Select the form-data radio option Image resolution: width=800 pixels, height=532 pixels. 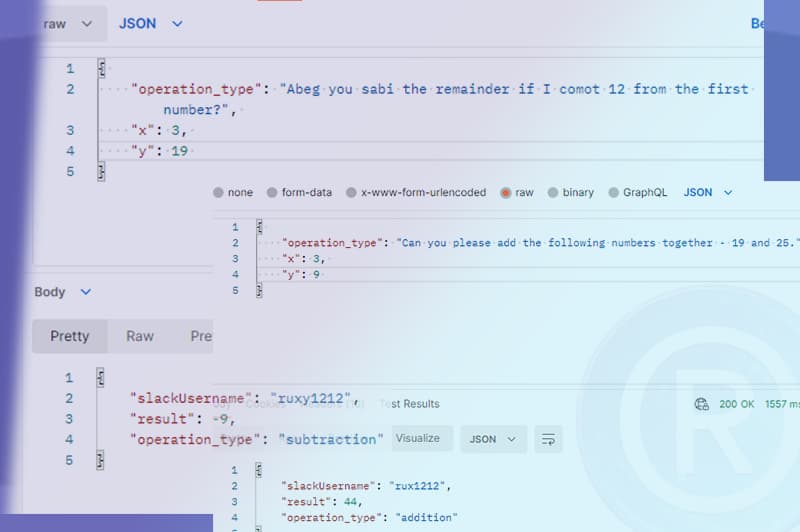pos(299,192)
